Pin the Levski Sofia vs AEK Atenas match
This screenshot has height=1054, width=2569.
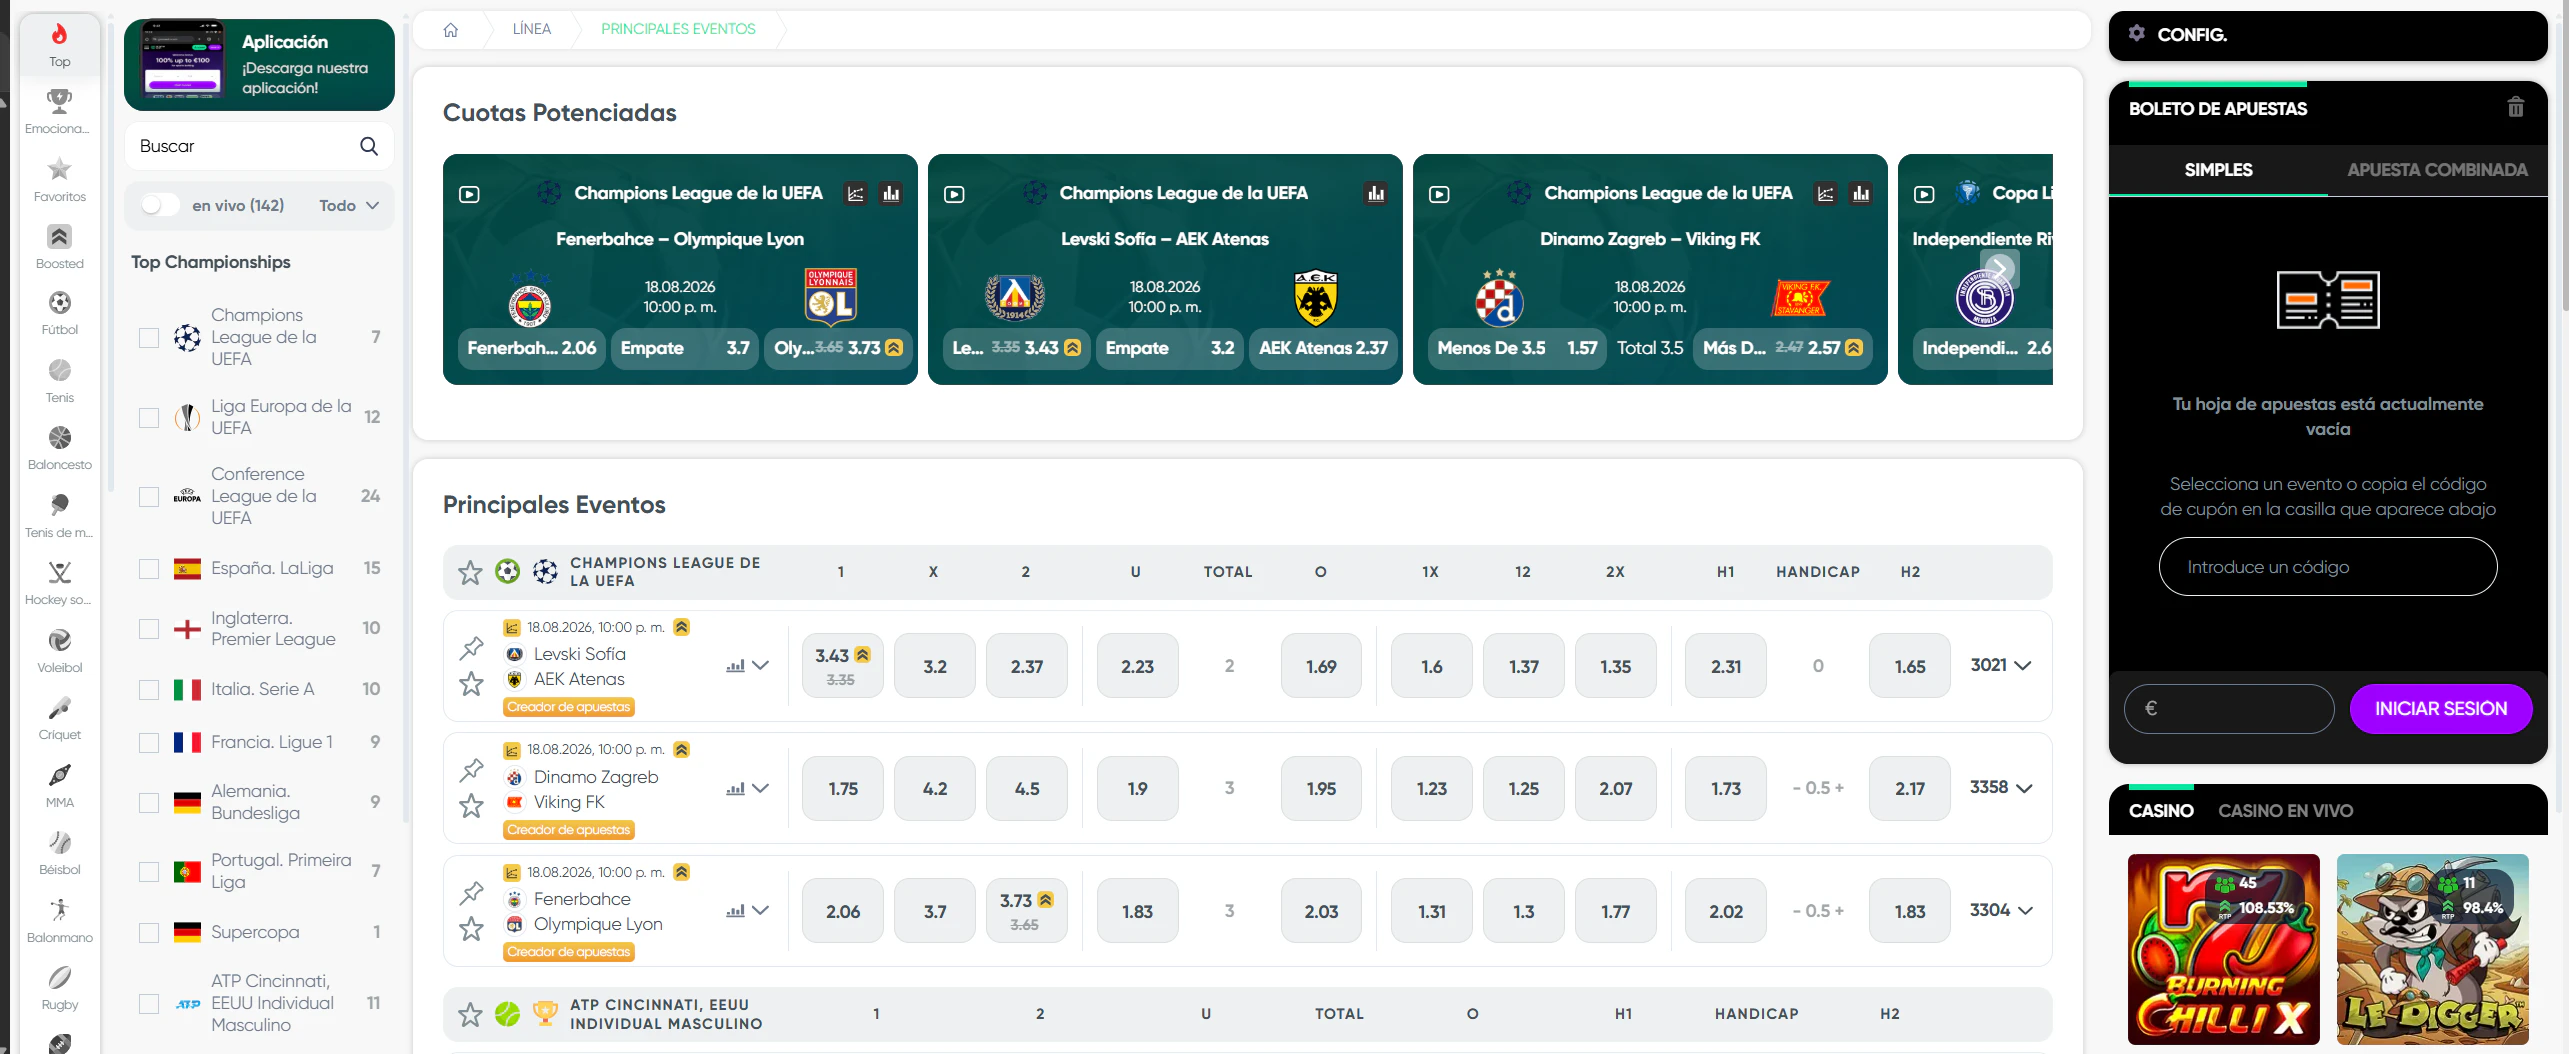(472, 647)
